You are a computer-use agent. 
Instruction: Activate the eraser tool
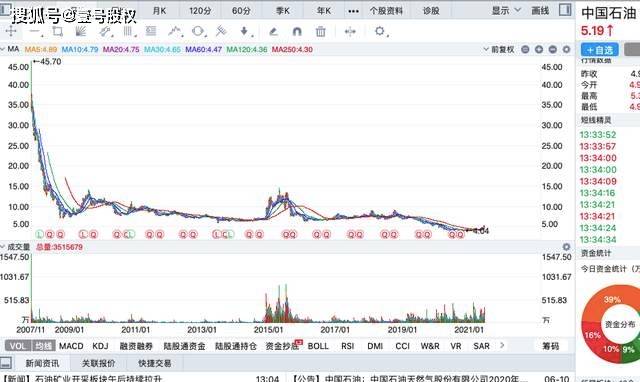click(x=273, y=31)
